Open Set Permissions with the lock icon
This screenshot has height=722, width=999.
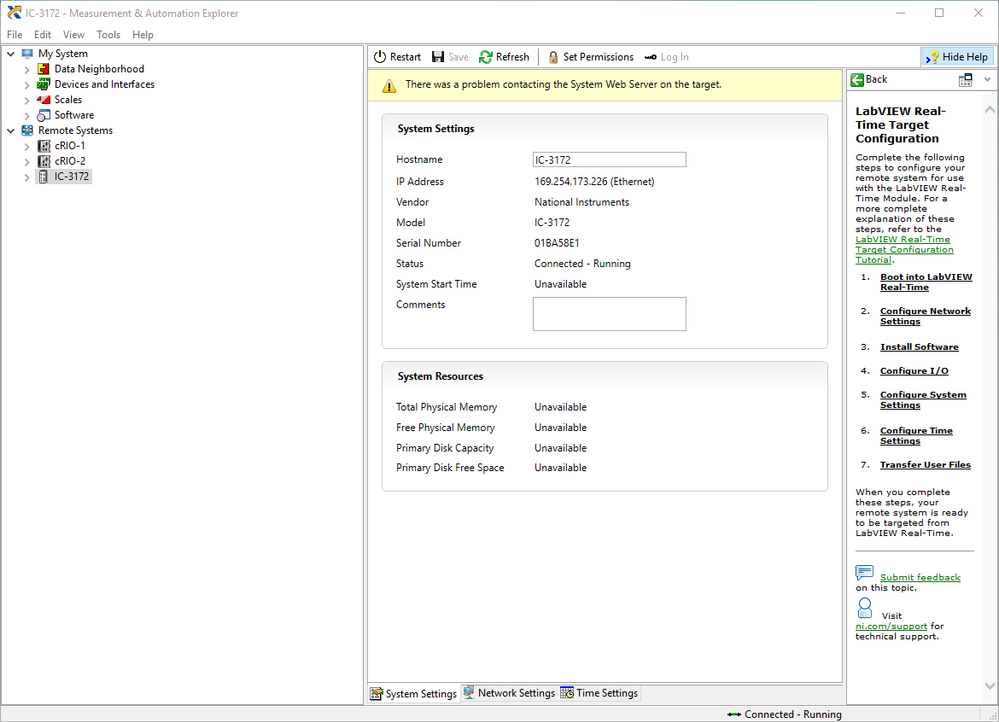coord(553,57)
